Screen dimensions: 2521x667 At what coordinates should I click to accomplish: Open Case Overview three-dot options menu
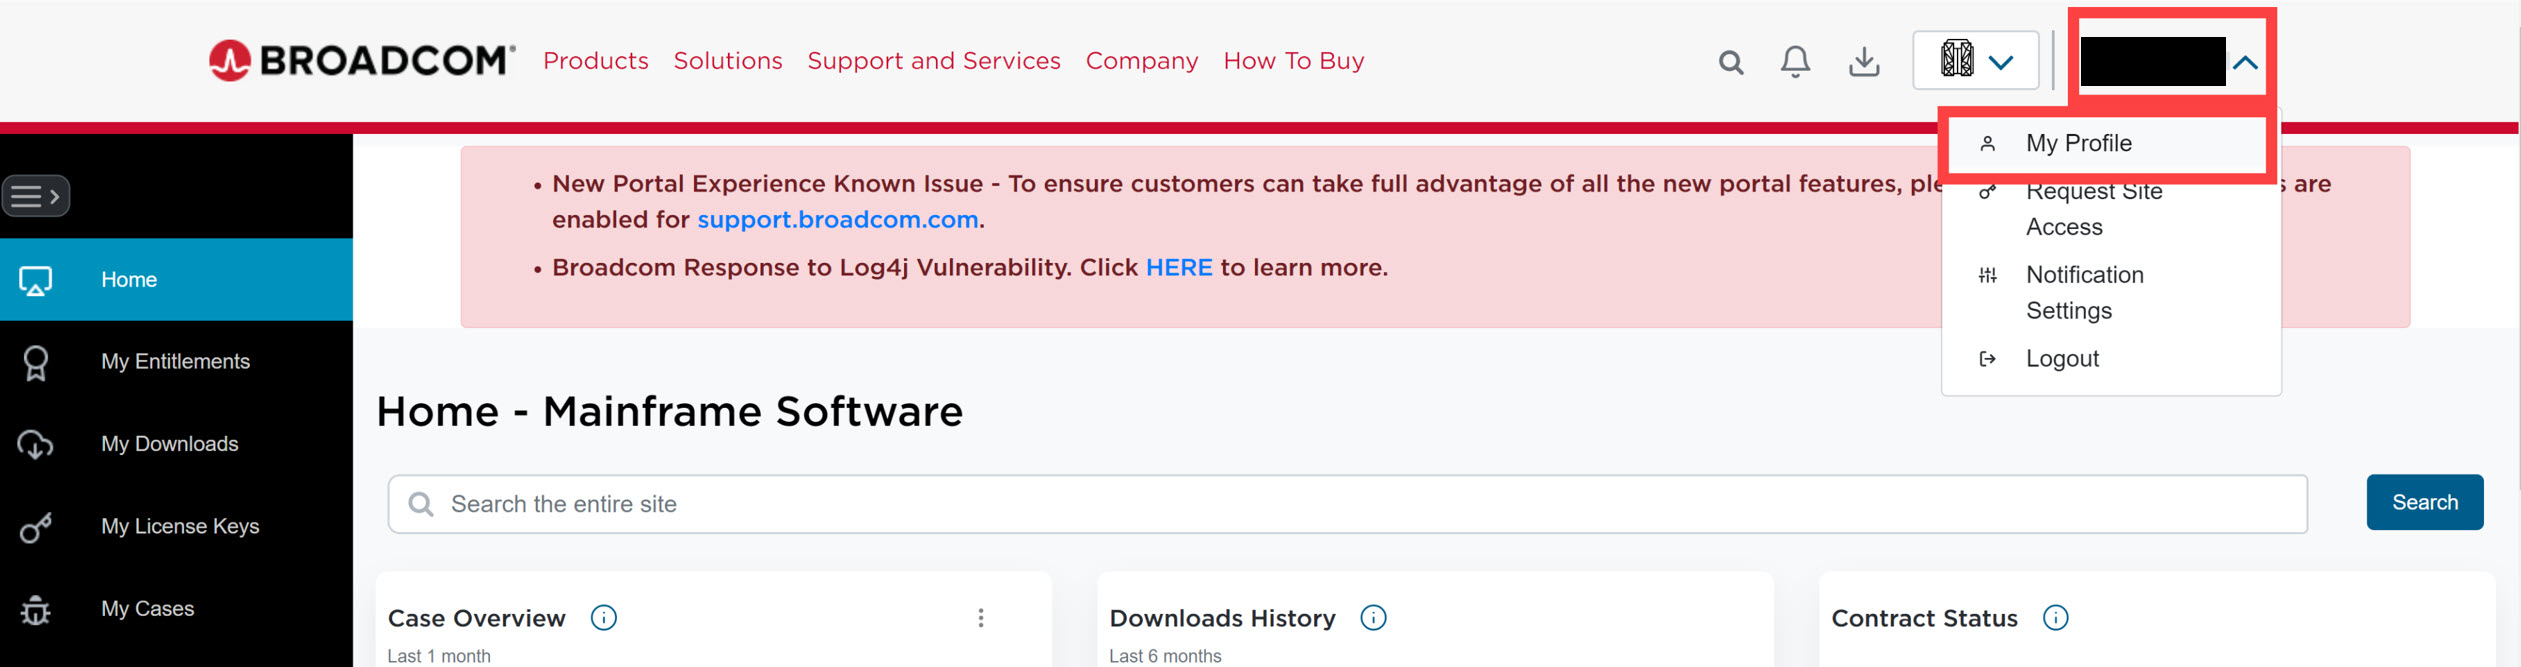click(981, 618)
